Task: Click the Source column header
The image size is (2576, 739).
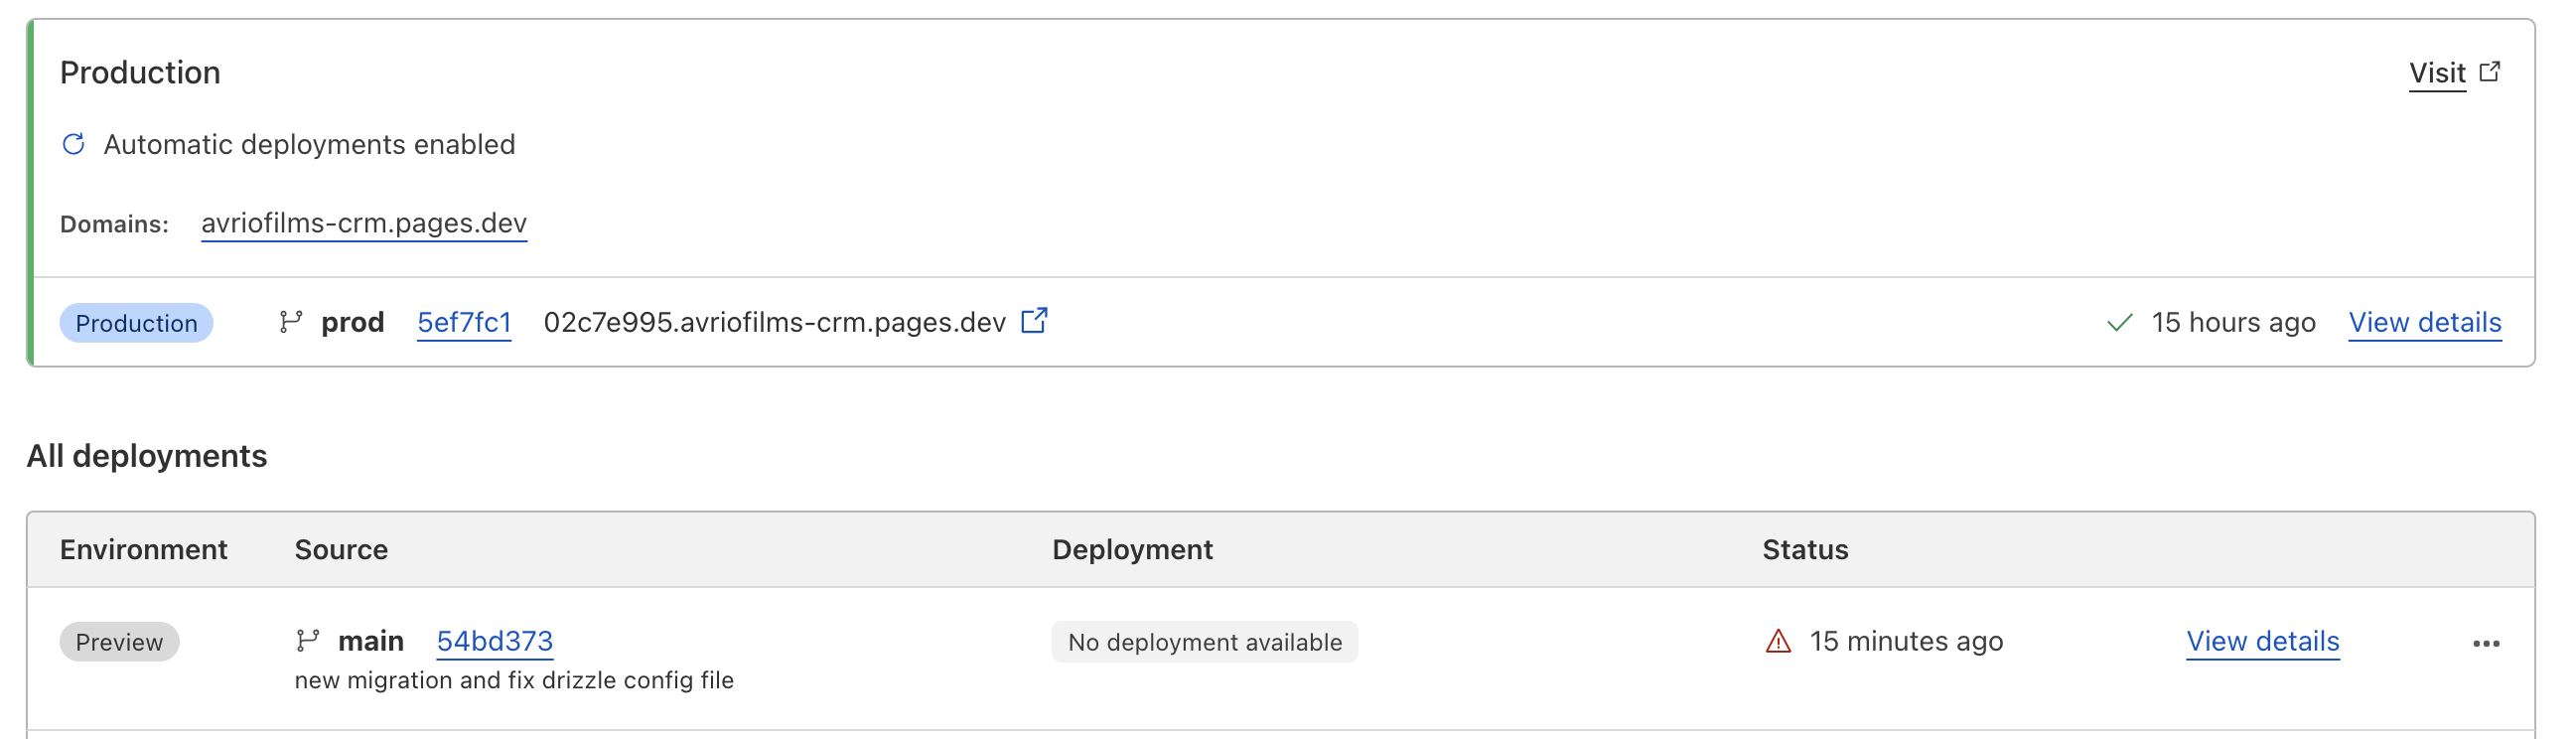Action: tap(341, 549)
